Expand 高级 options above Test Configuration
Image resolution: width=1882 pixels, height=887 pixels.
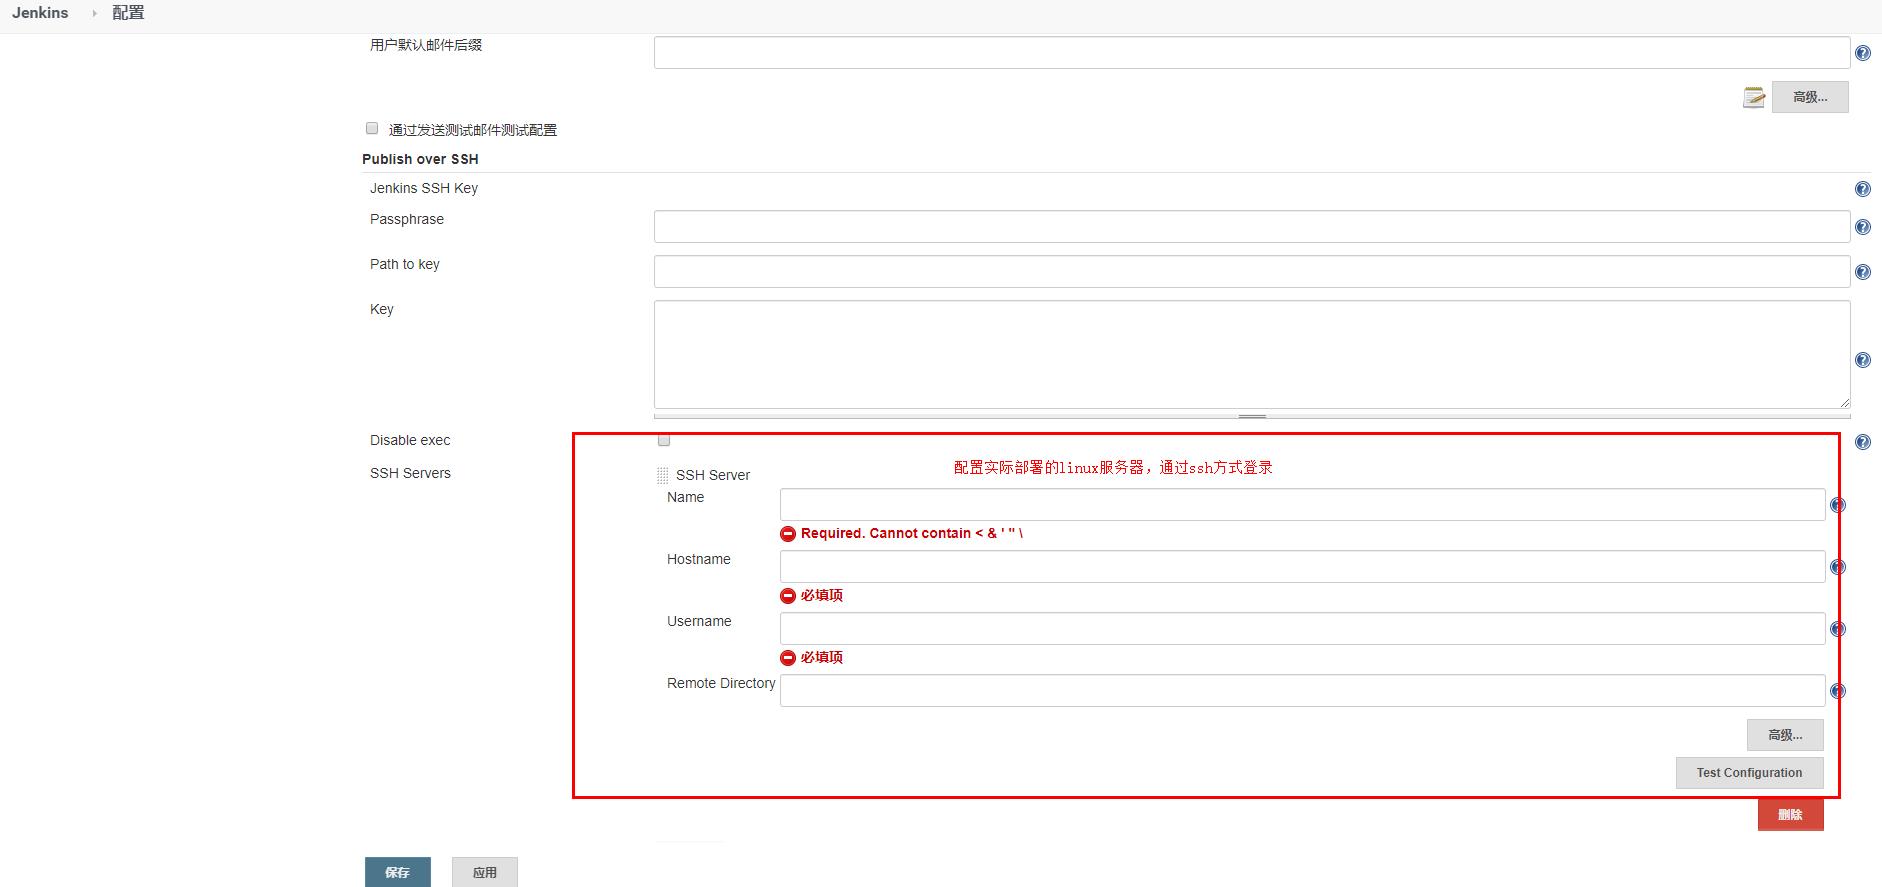pyautogui.click(x=1785, y=735)
